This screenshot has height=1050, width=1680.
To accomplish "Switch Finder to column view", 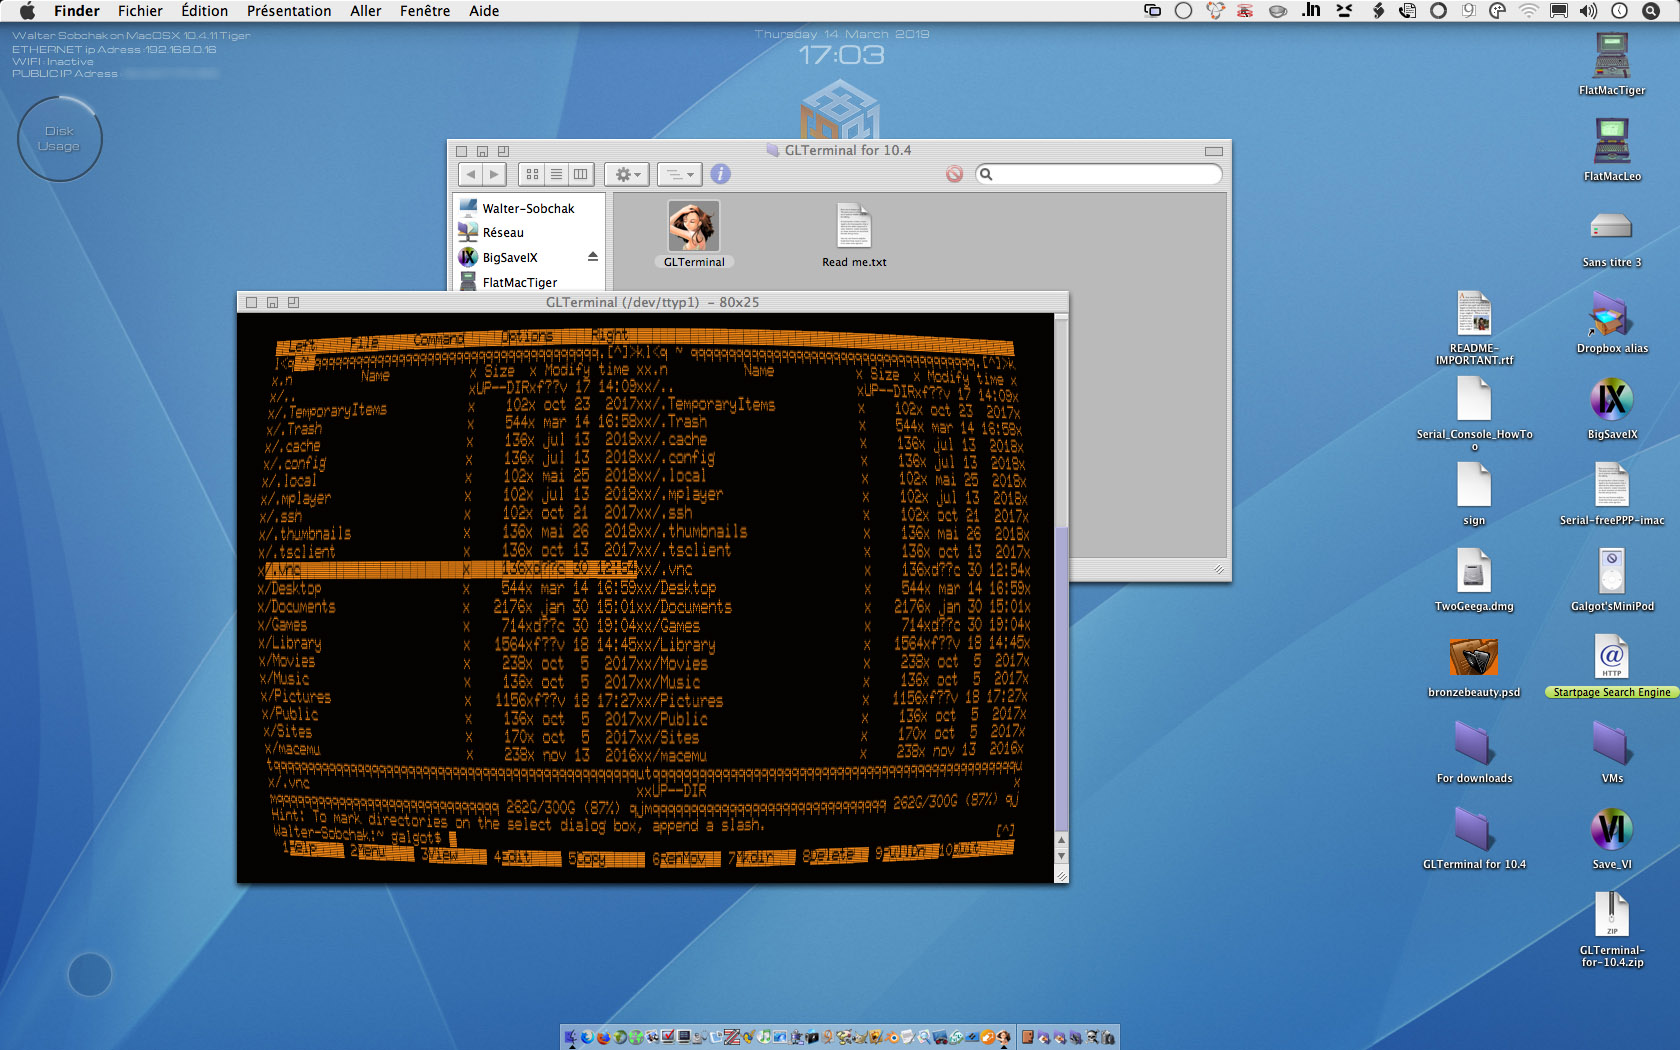I will click(x=580, y=174).
